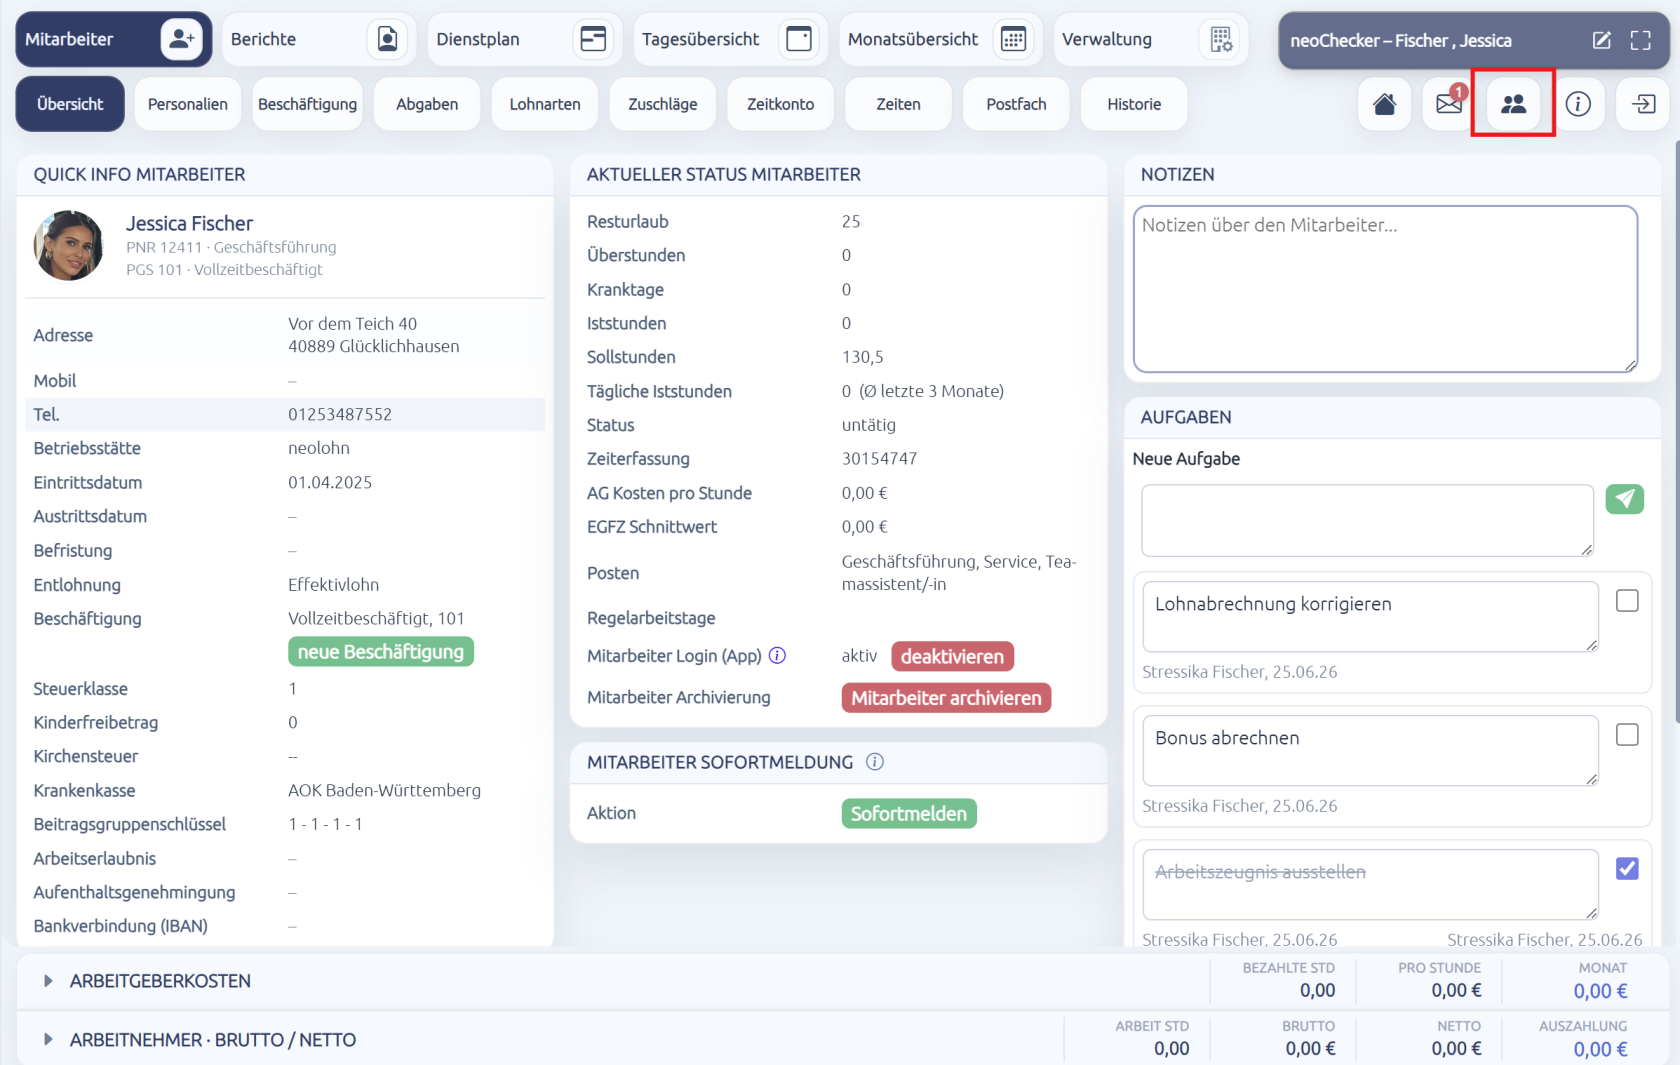This screenshot has height=1065, width=1680.
Task: Open mail inbox icon with notification badge
Action: point(1449,104)
